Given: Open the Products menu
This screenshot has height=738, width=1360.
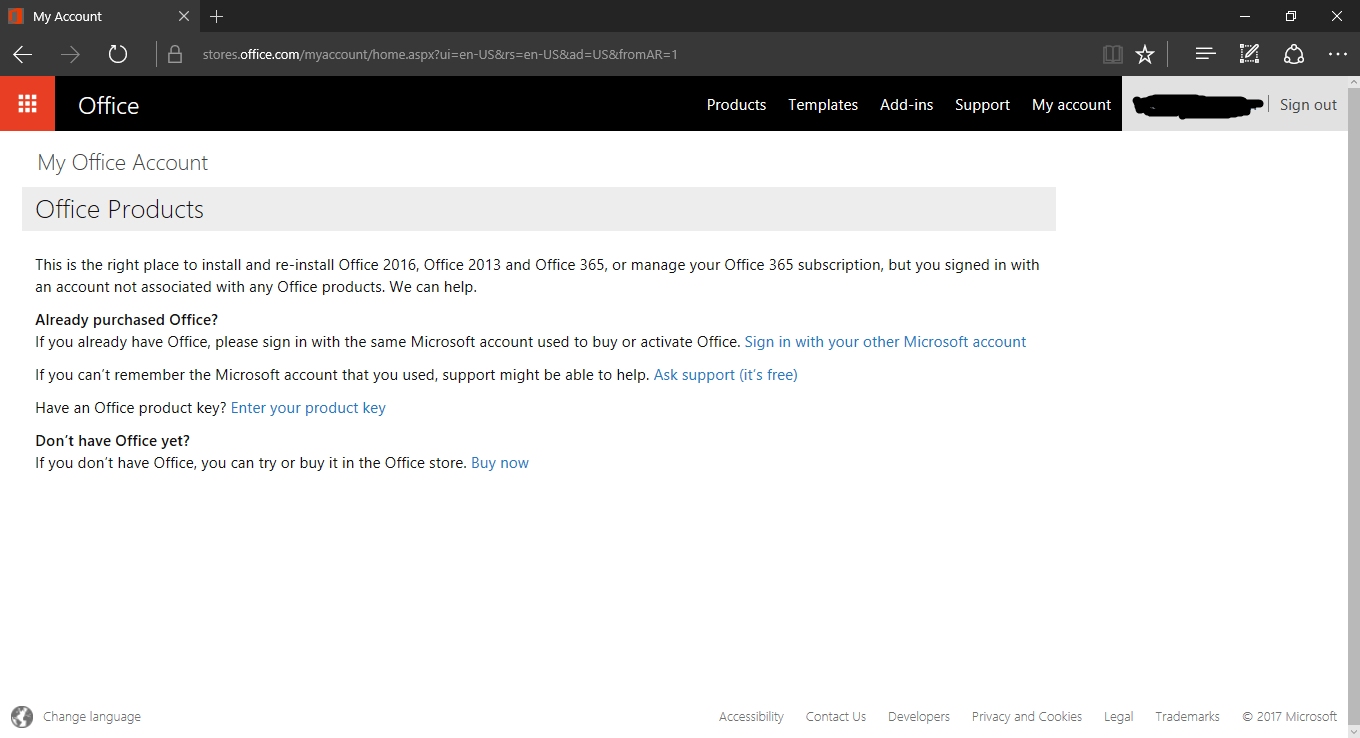Looking at the screenshot, I should (736, 104).
